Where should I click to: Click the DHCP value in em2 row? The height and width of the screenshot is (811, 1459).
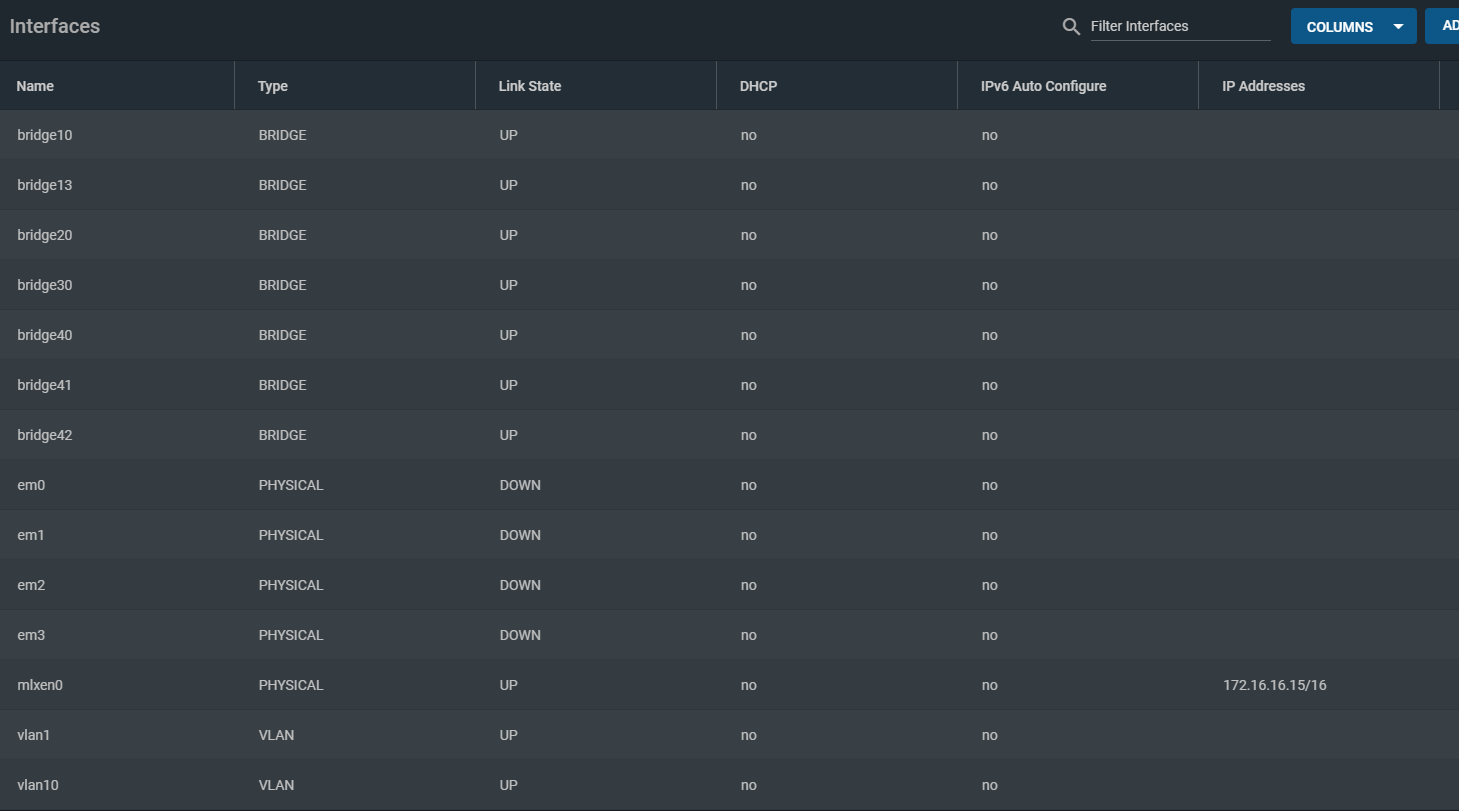click(x=749, y=585)
